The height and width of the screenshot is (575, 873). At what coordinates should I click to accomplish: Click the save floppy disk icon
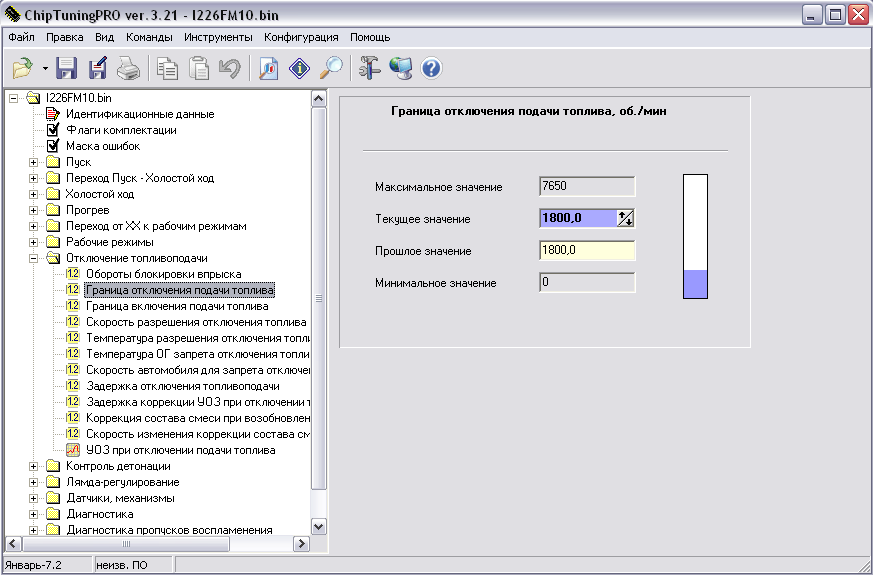tap(67, 68)
